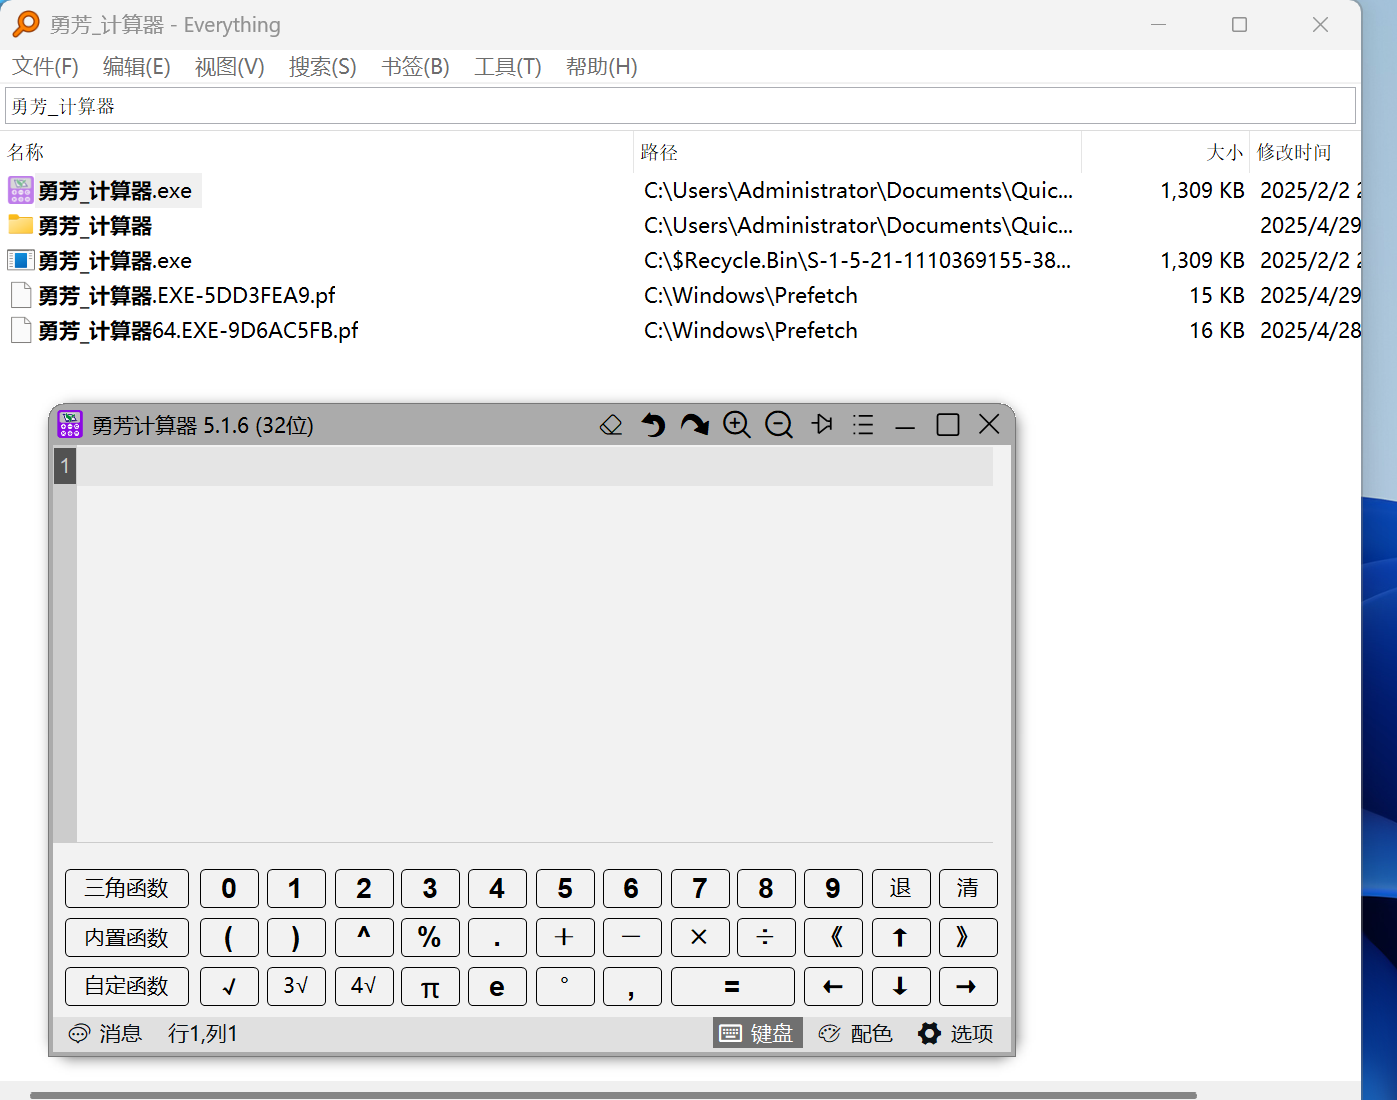Insert π constant key
The height and width of the screenshot is (1100, 1397).
click(x=430, y=986)
